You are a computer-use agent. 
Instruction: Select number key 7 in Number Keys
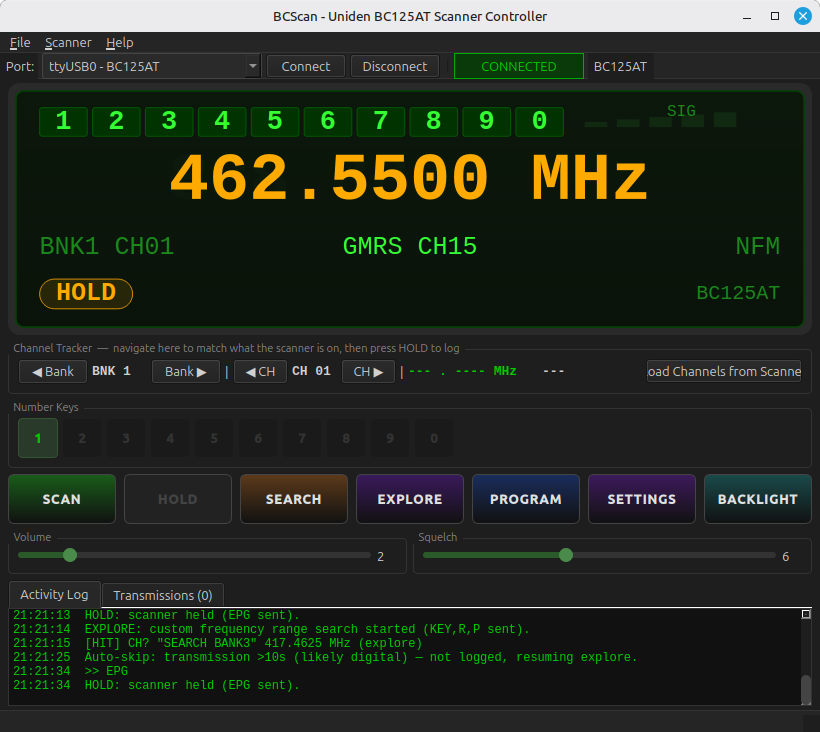[x=302, y=438]
